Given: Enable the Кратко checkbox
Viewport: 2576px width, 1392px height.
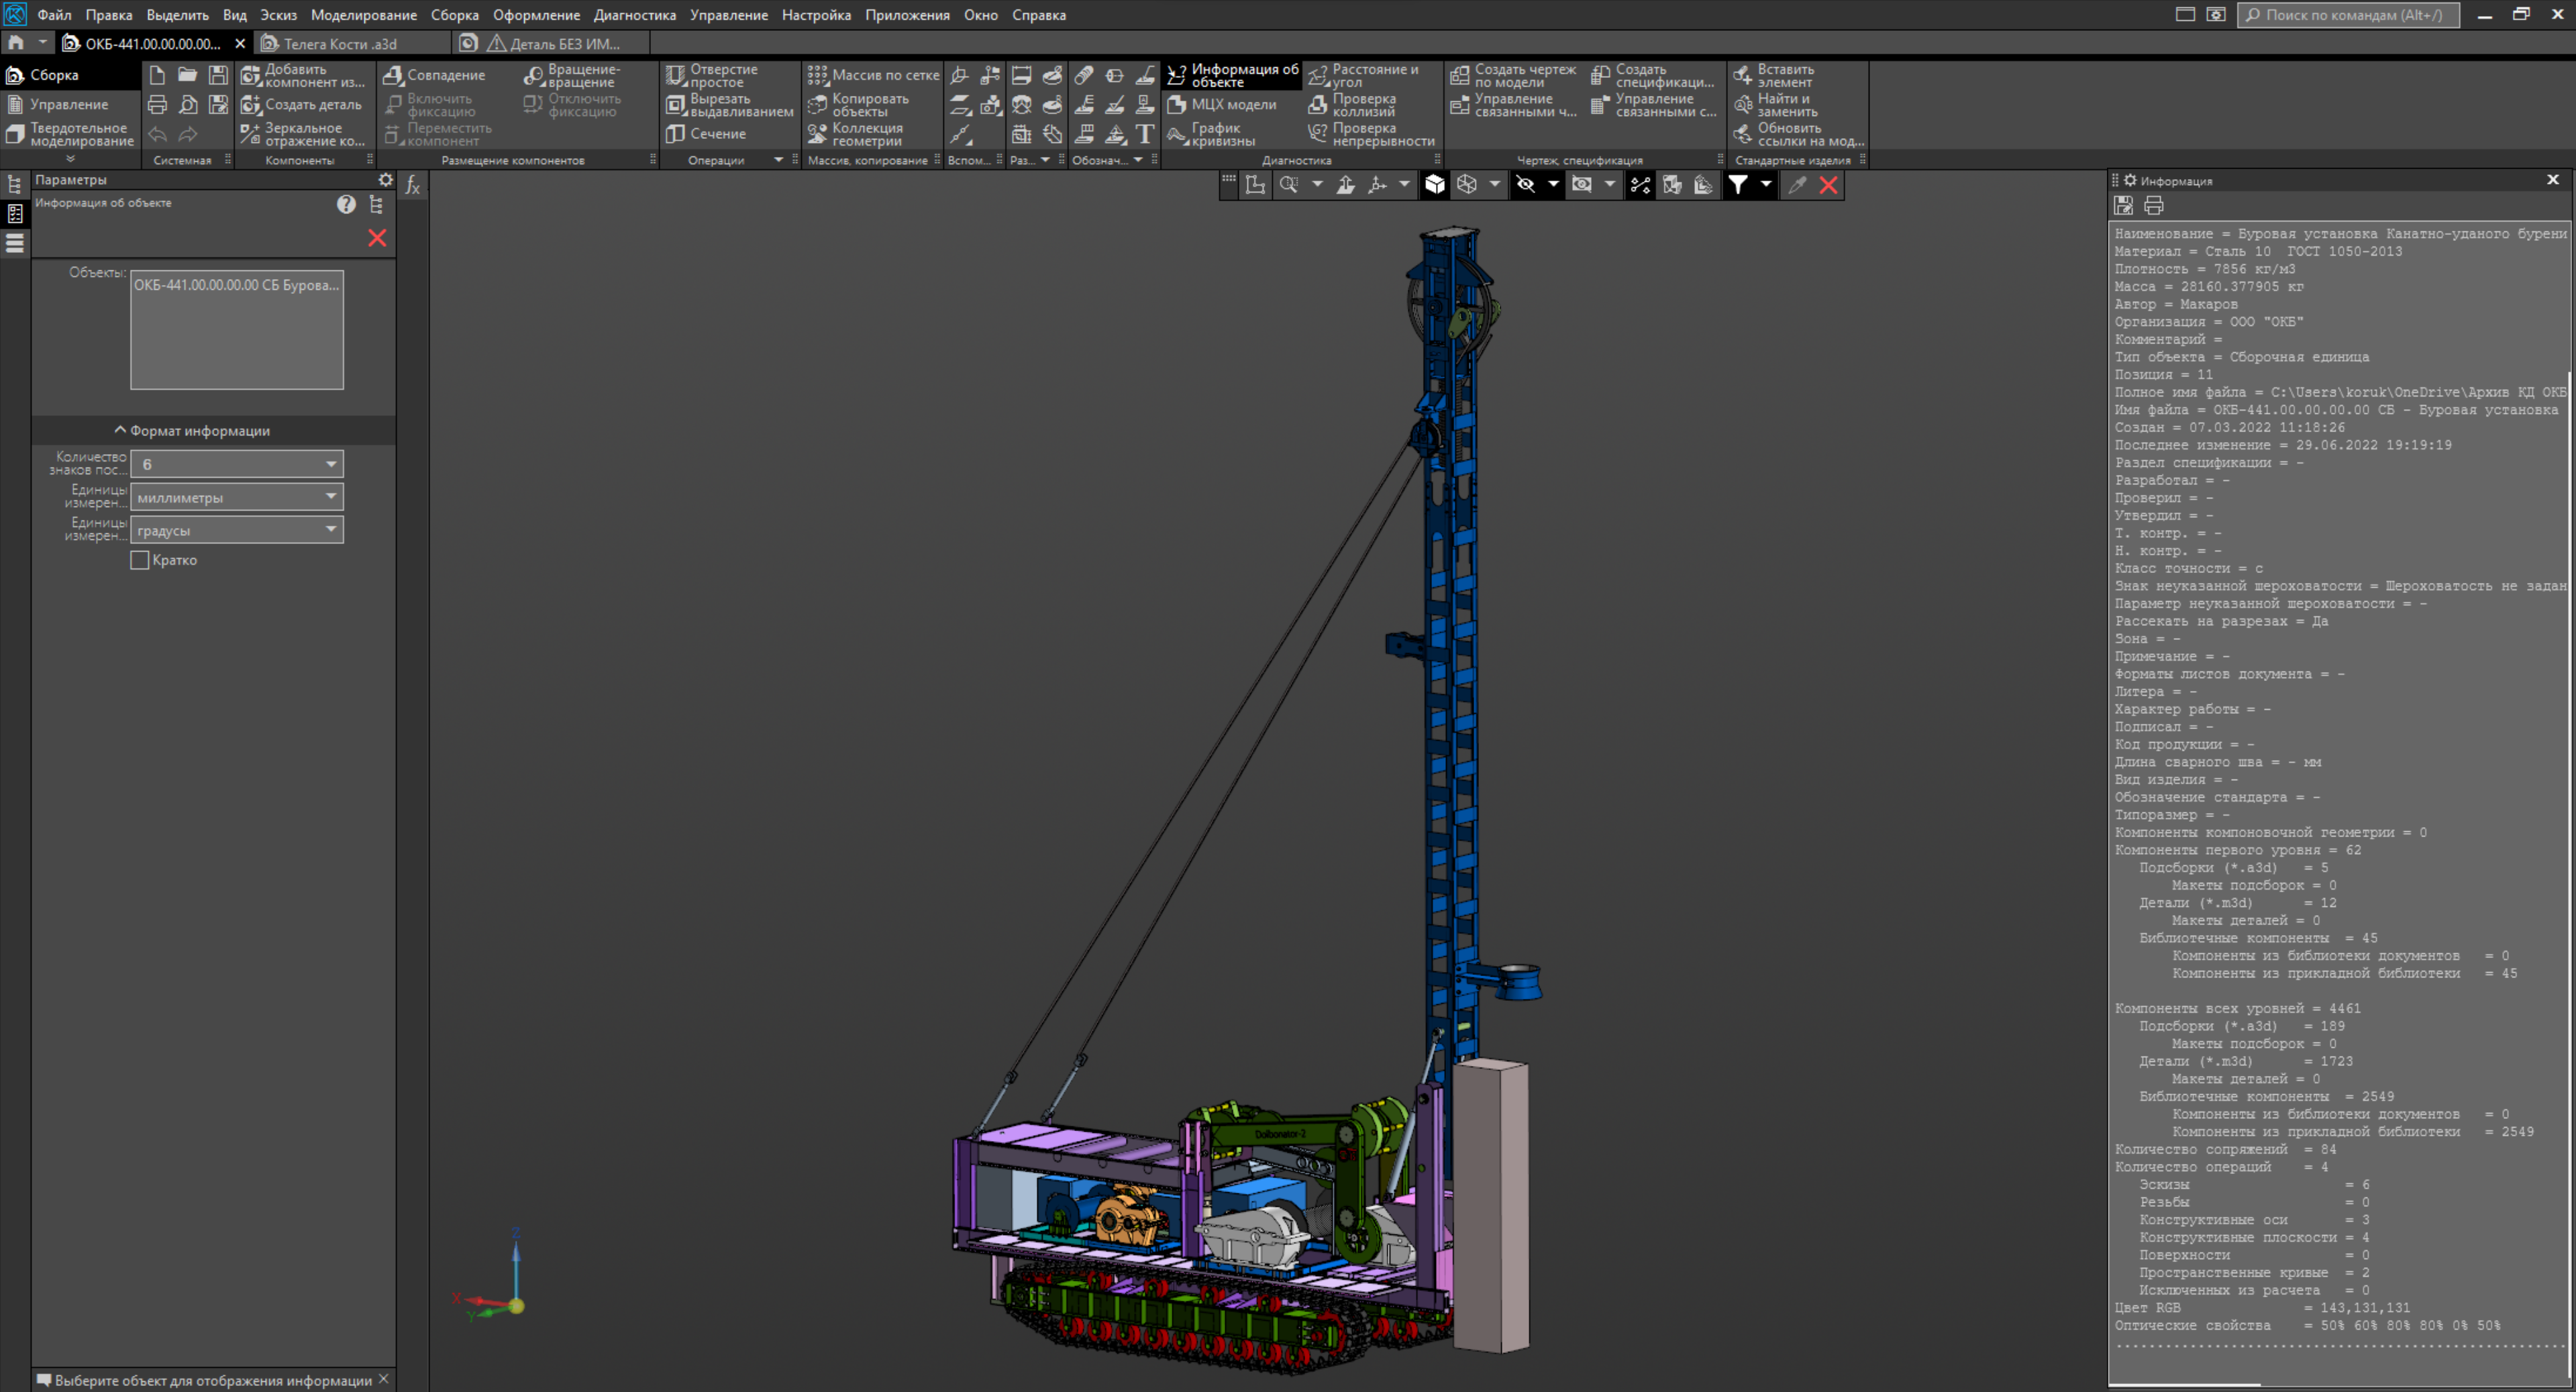Looking at the screenshot, I should (x=140, y=560).
